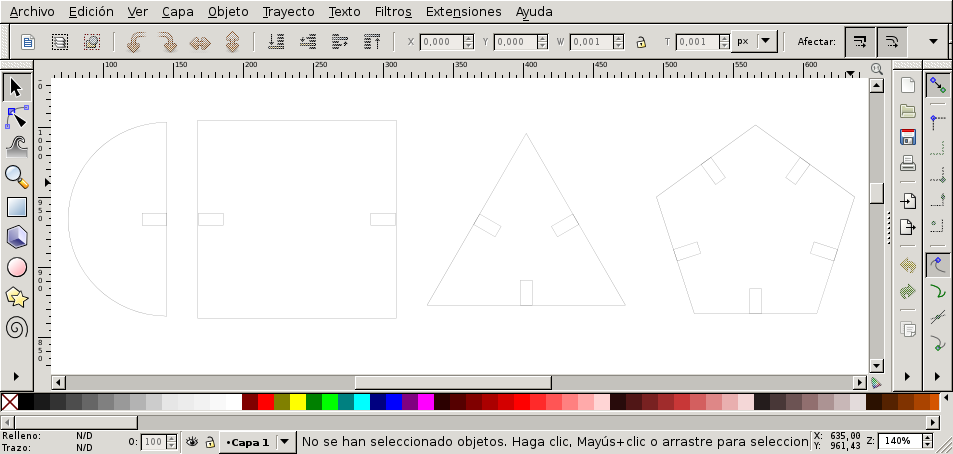The height and width of the screenshot is (454, 953).
Task: Toggle snap to paths
Action: click(938, 291)
